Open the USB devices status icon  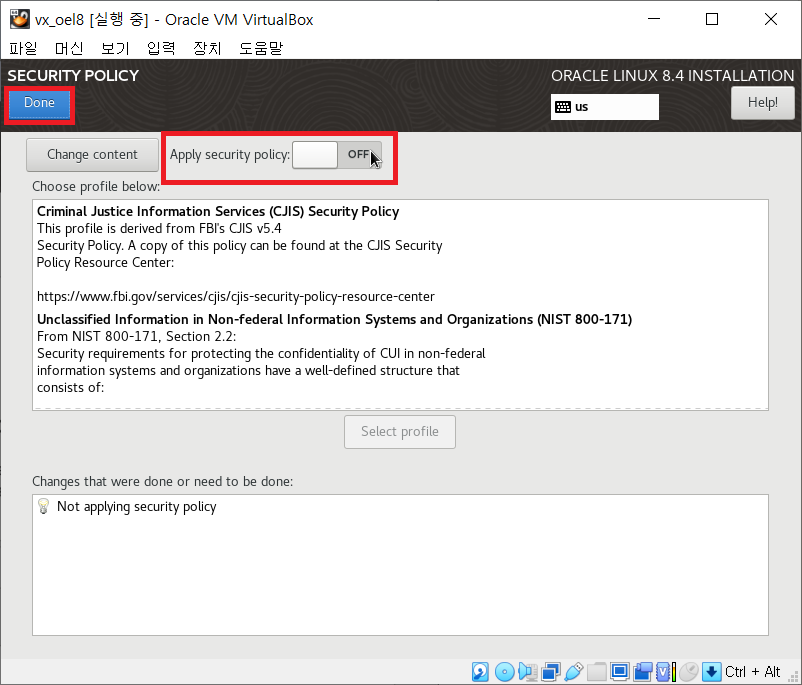click(x=573, y=672)
